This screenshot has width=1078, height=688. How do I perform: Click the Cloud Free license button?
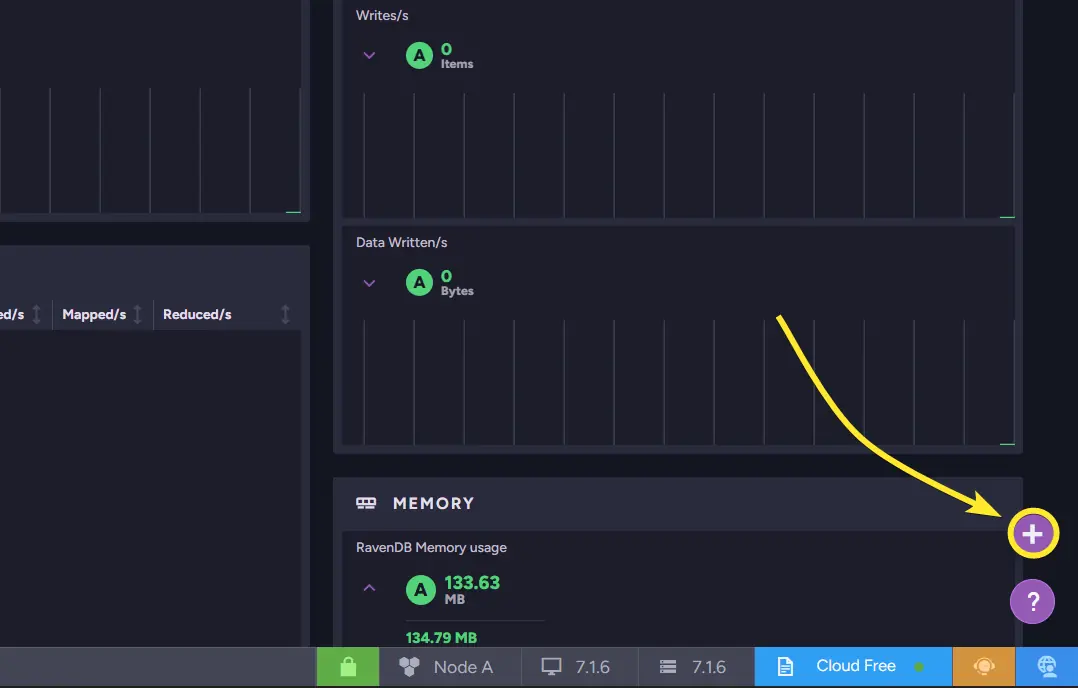855,666
